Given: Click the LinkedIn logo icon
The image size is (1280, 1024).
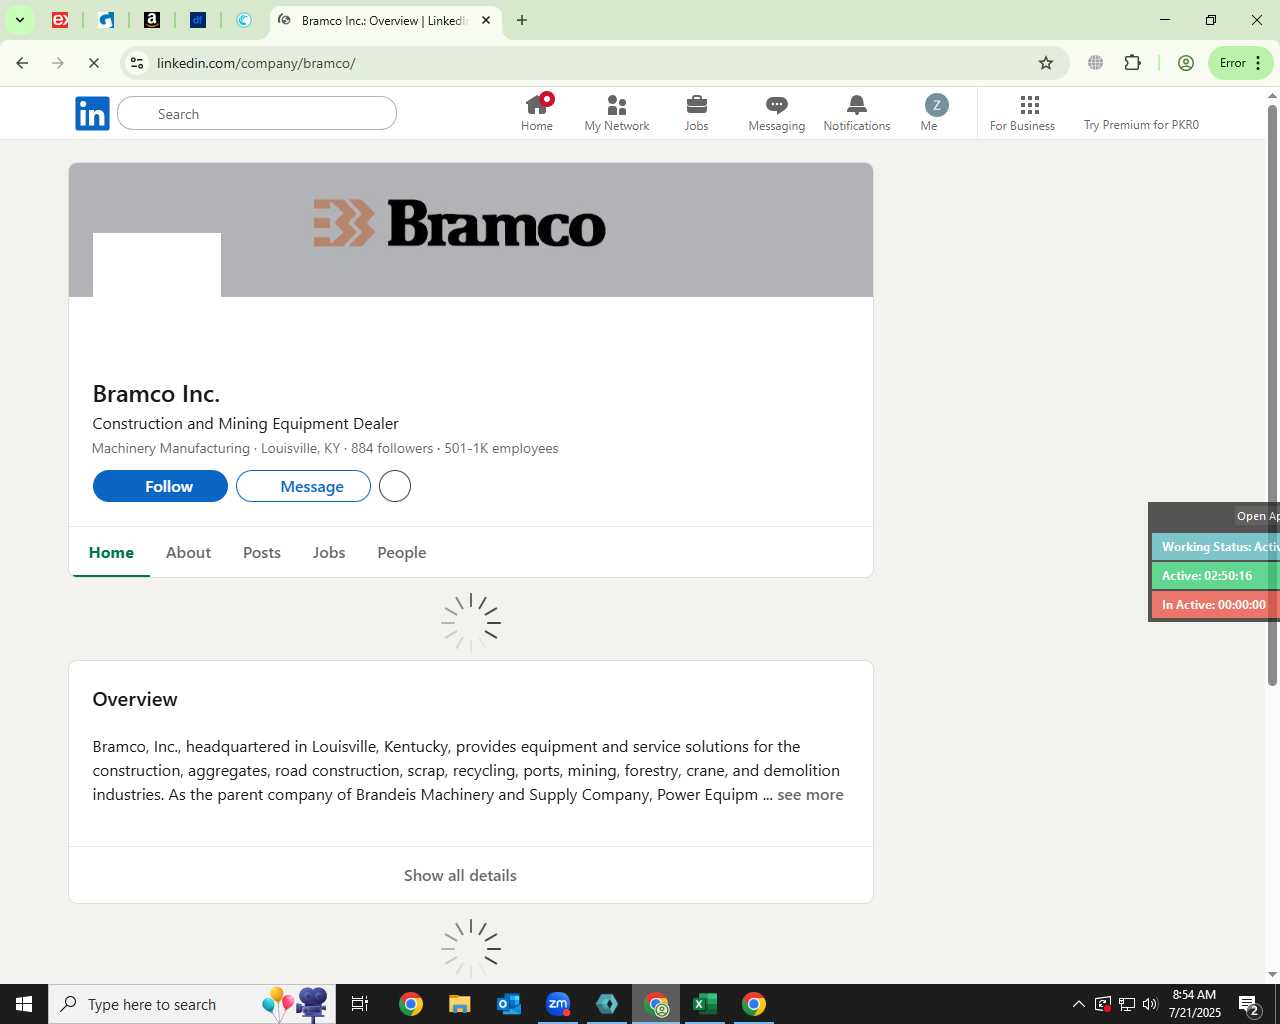Looking at the screenshot, I should pos(92,114).
